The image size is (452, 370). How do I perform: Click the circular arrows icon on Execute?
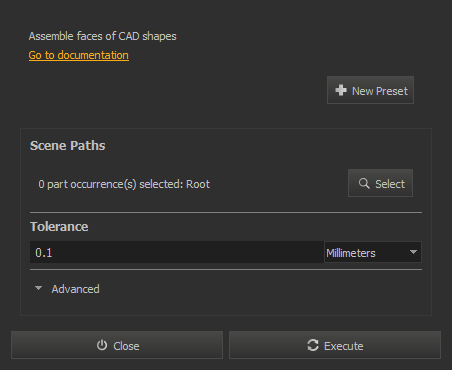pyautogui.click(x=313, y=345)
